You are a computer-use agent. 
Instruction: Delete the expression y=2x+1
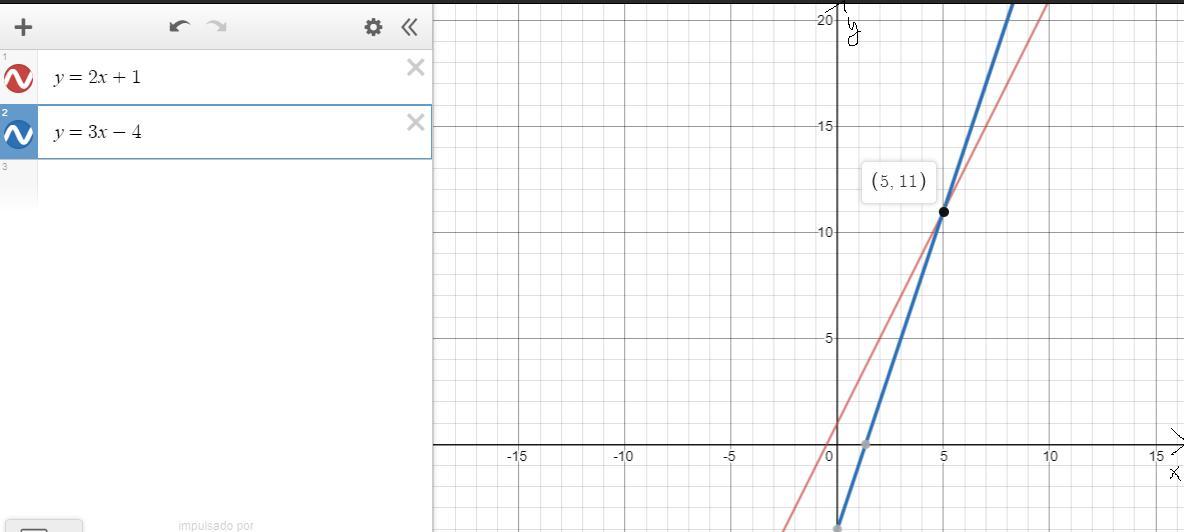pyautogui.click(x=415, y=67)
